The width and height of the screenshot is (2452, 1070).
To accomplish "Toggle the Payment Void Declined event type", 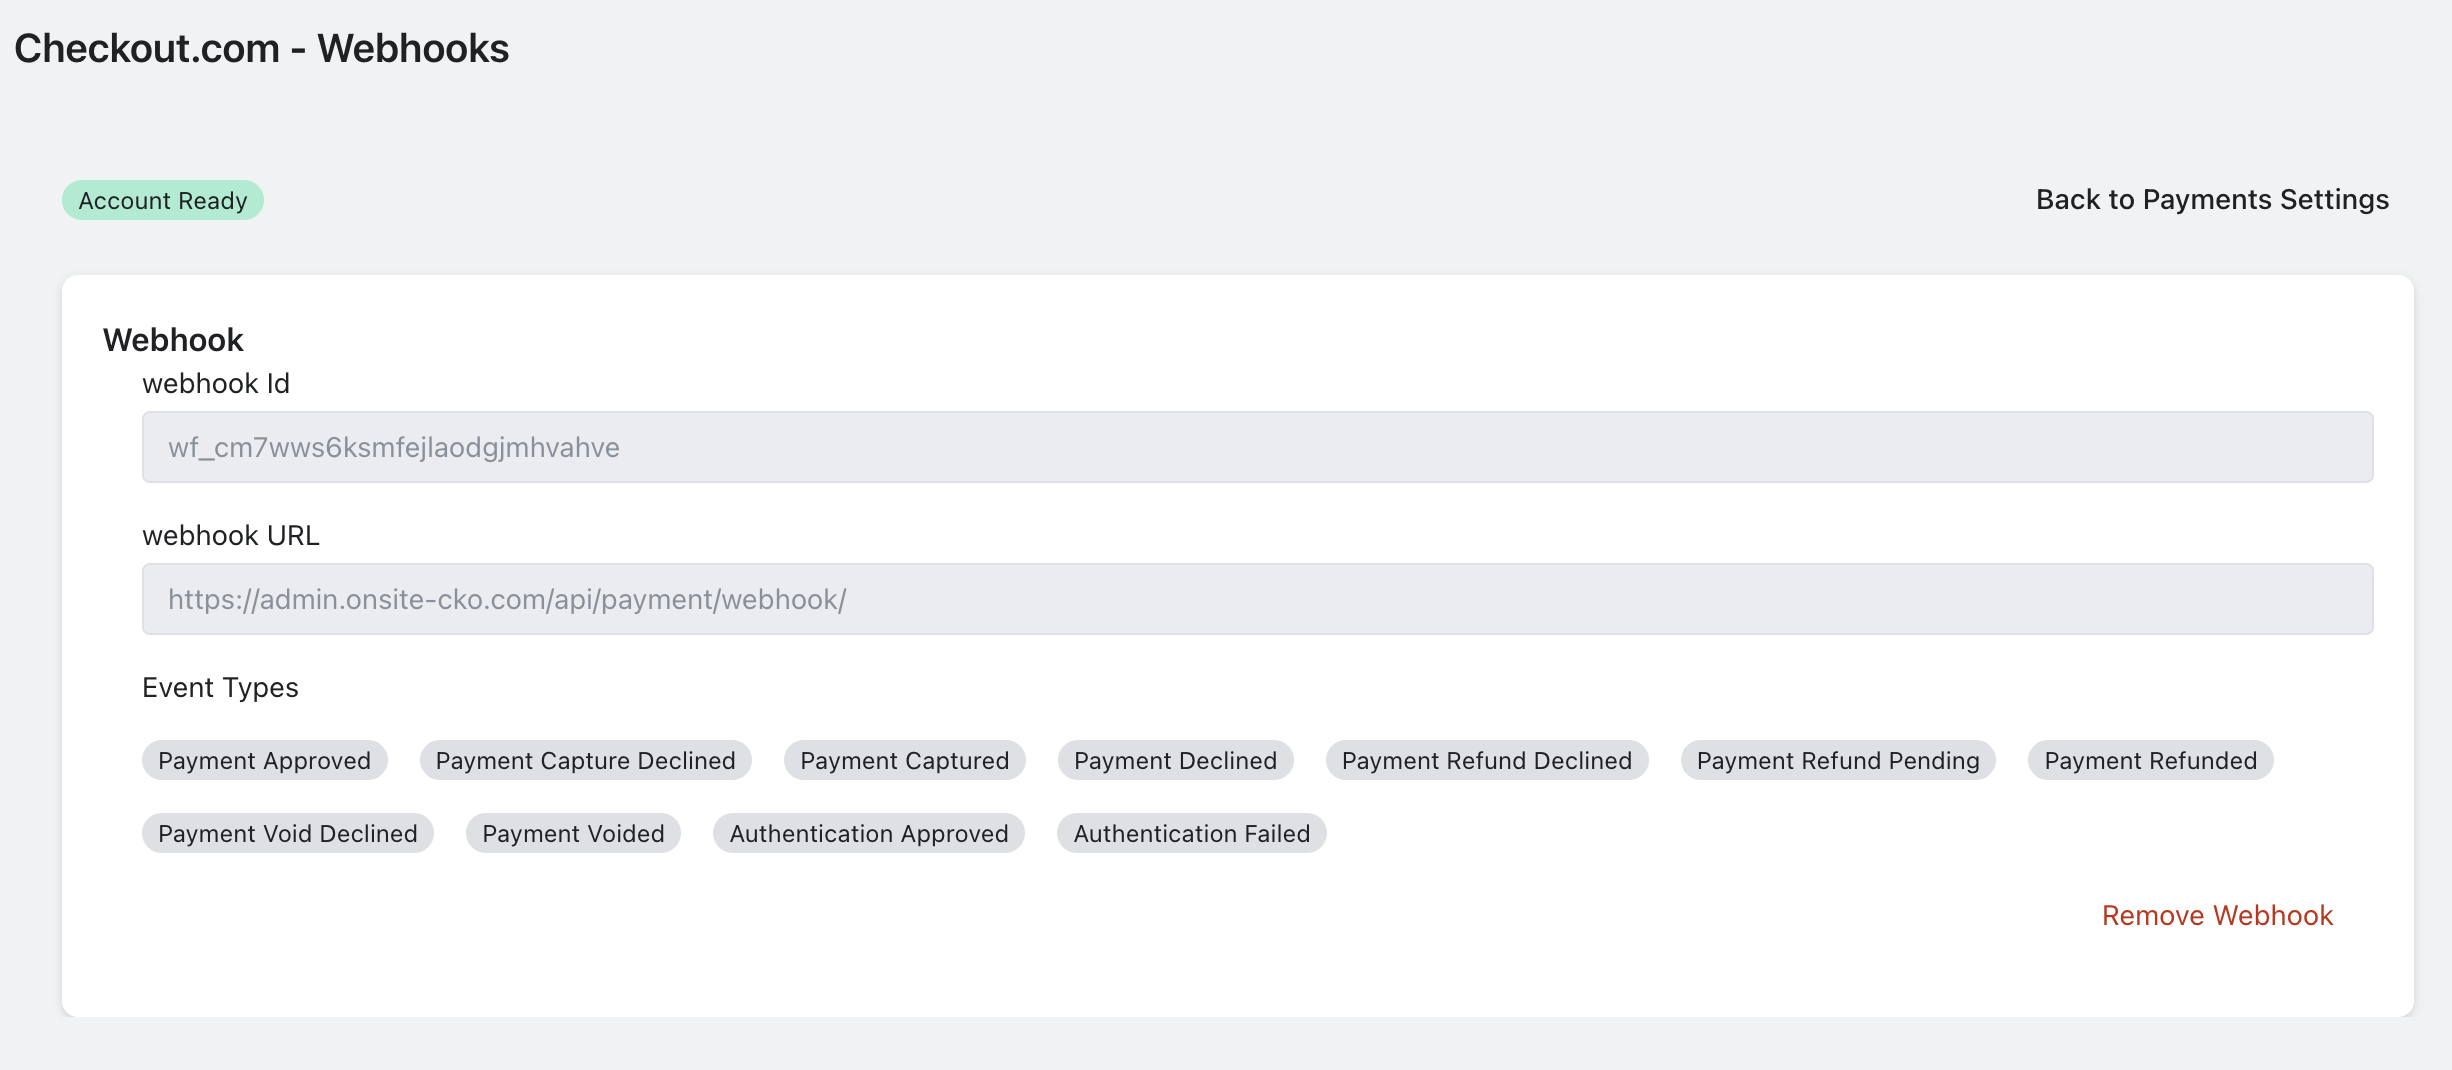I will pos(287,833).
